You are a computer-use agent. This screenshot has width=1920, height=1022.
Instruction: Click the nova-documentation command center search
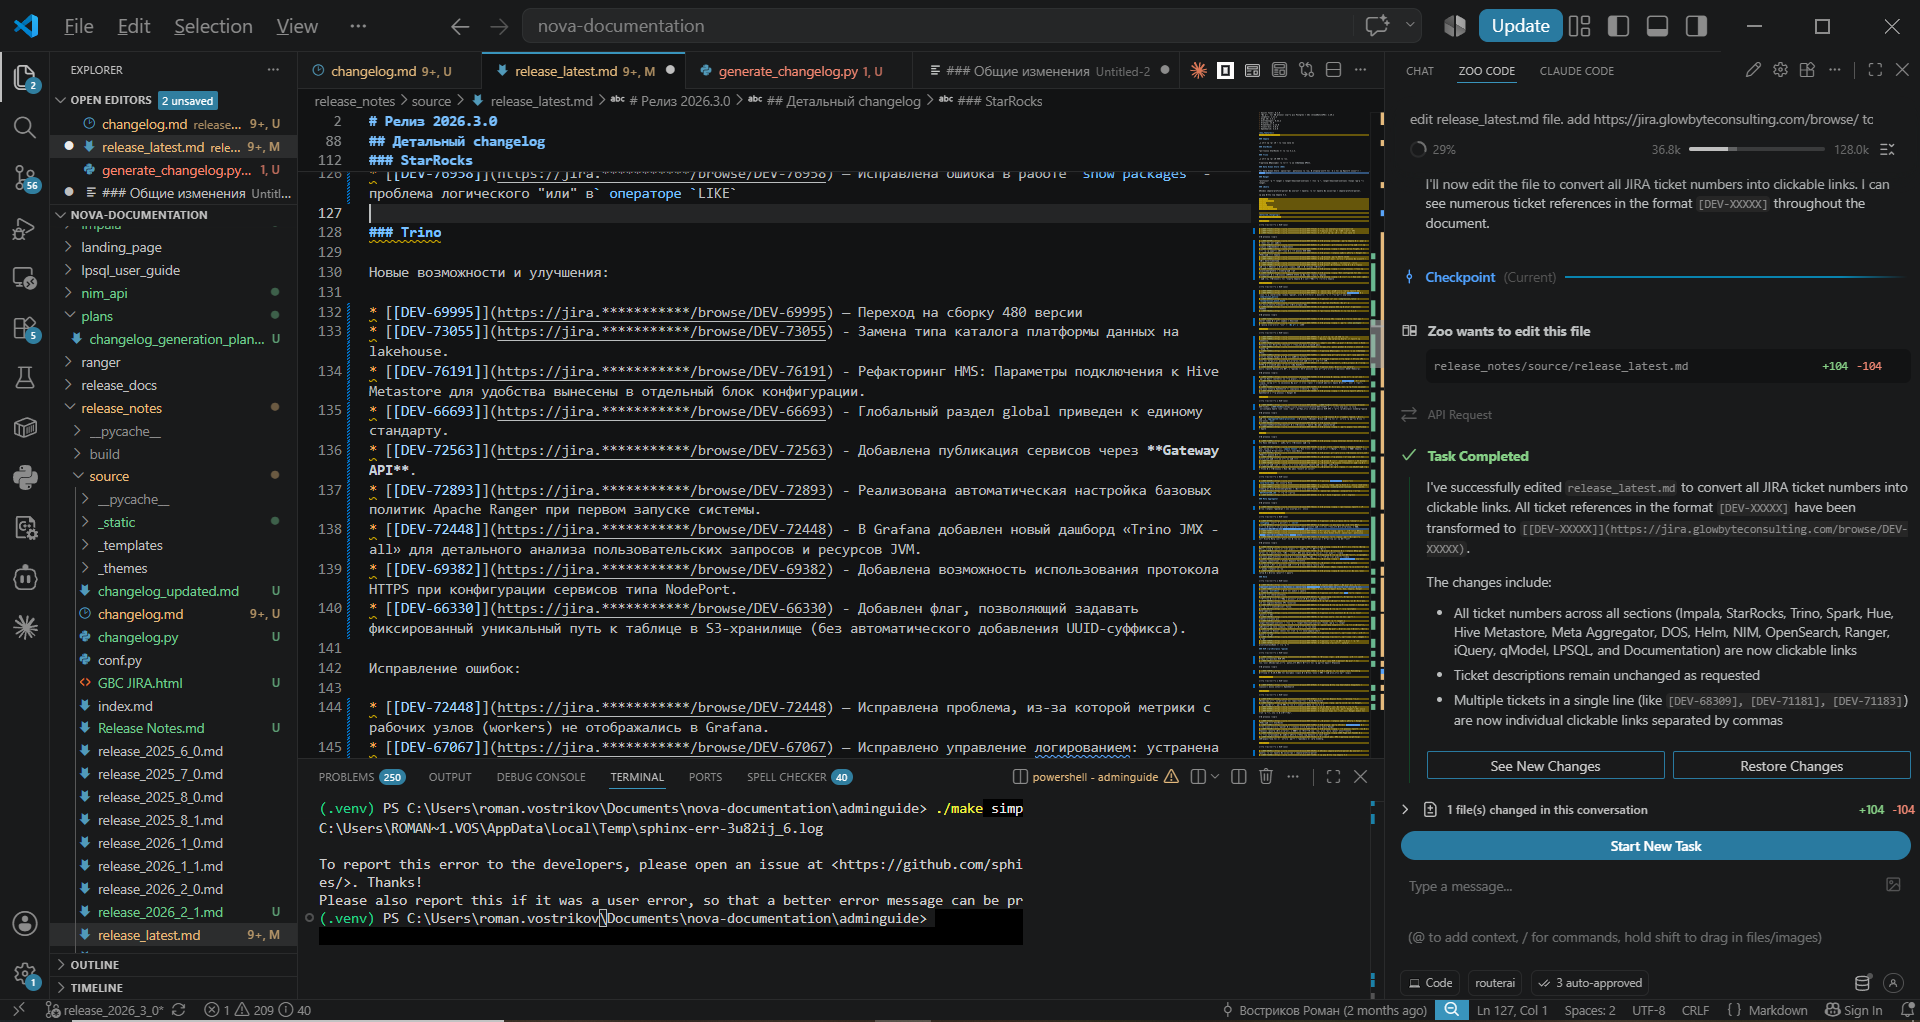938,26
